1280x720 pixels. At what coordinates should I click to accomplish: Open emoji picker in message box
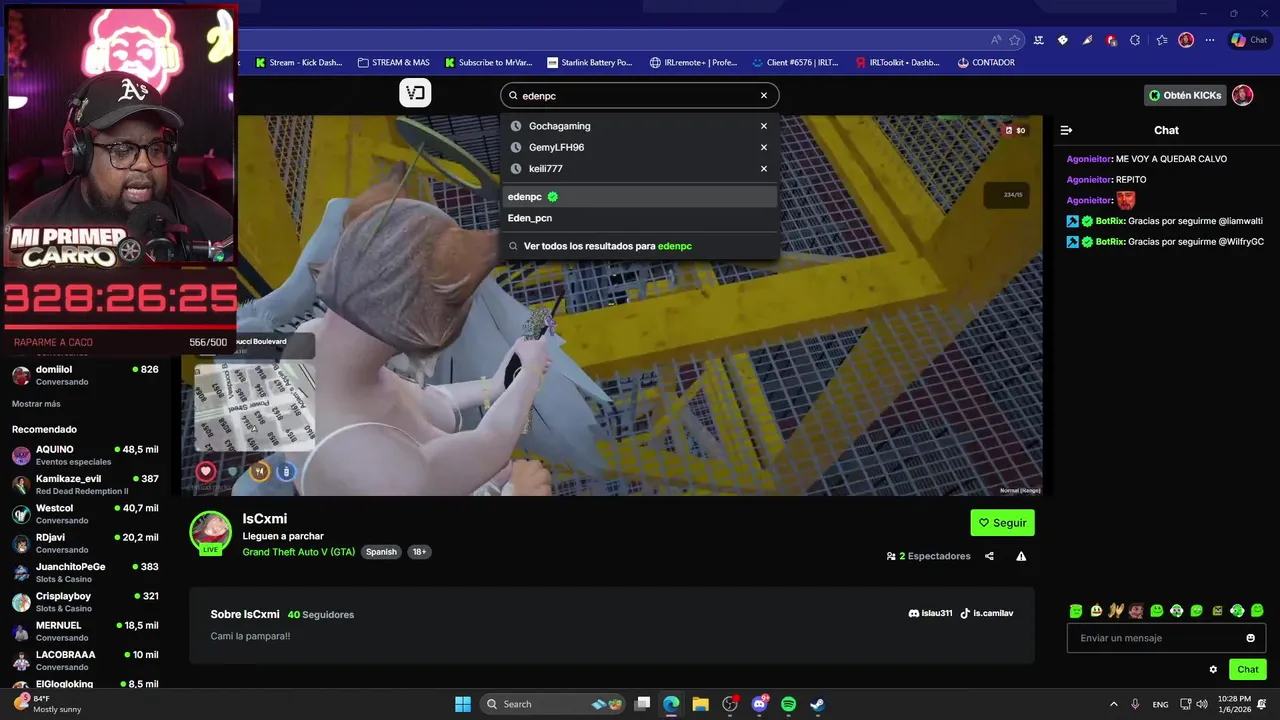[x=1250, y=638]
